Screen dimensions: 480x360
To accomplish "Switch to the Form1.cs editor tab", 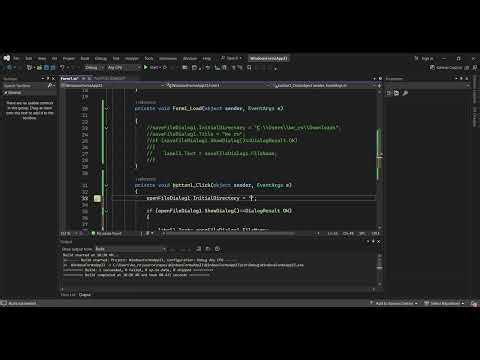I will pyautogui.click(x=69, y=79).
